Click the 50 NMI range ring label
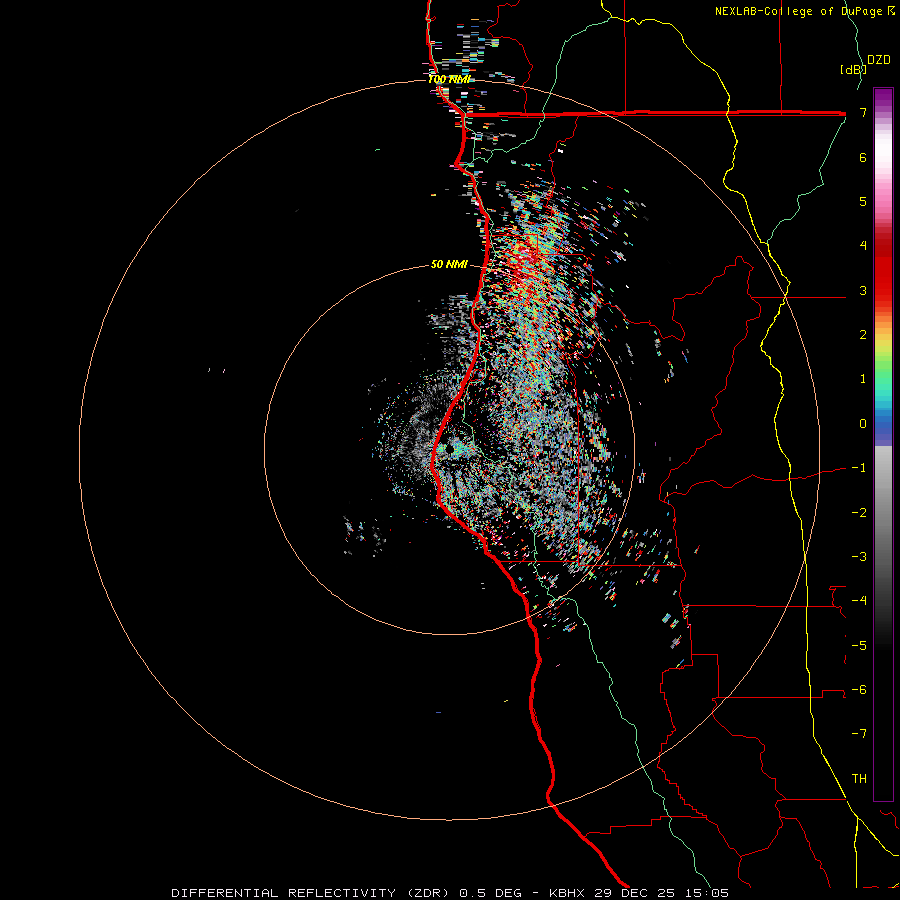 [x=449, y=265]
